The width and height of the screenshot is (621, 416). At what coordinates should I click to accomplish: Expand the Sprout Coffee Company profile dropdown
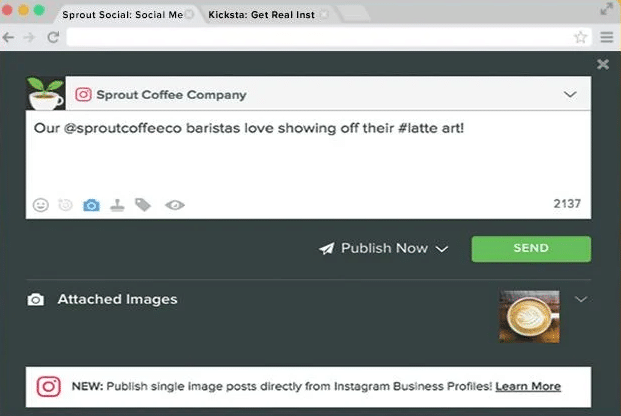(570, 94)
